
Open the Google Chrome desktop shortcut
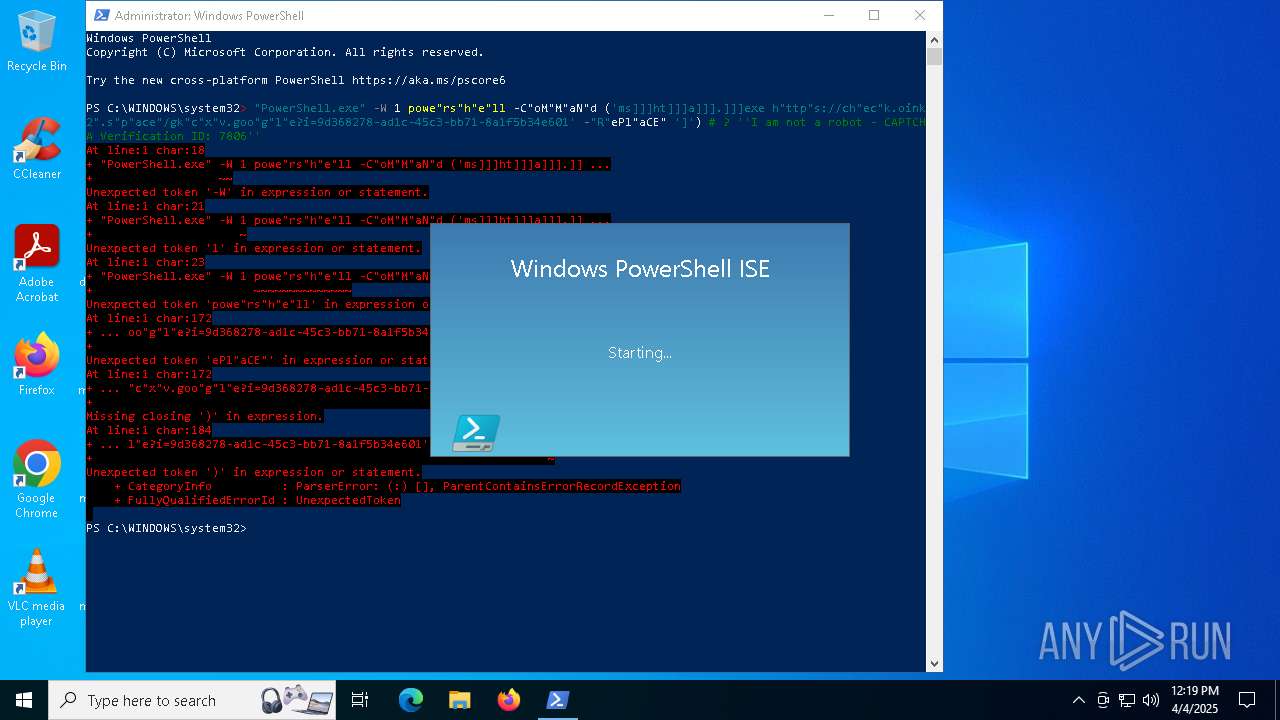37,480
